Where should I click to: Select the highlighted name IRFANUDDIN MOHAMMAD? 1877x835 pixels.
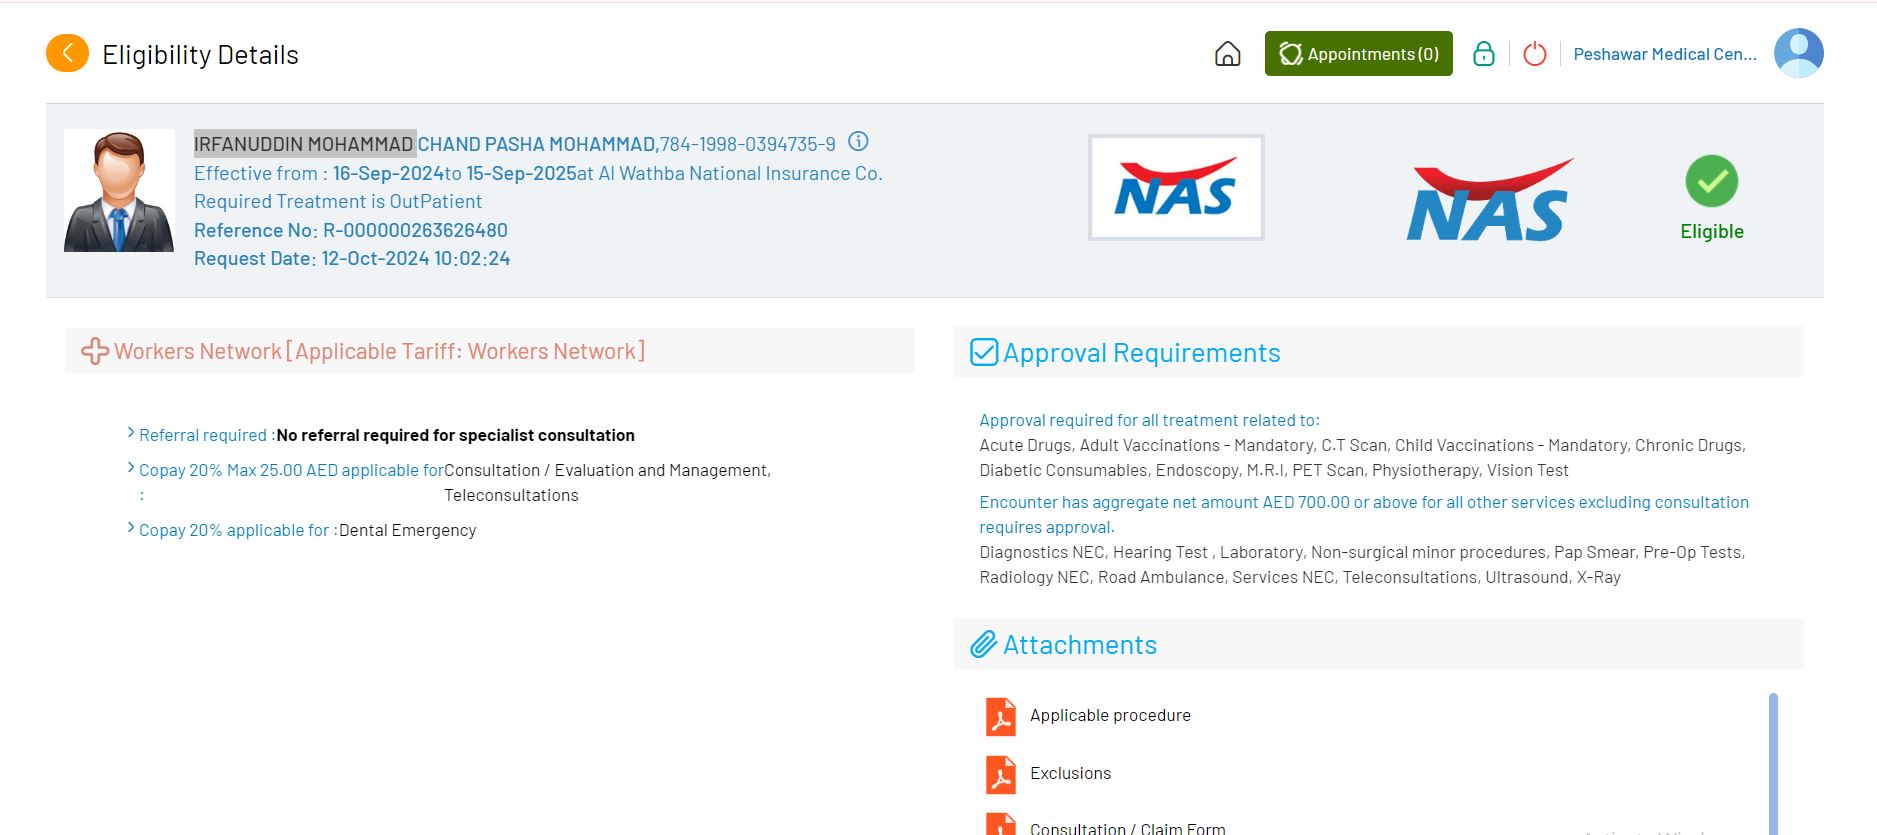coord(304,144)
